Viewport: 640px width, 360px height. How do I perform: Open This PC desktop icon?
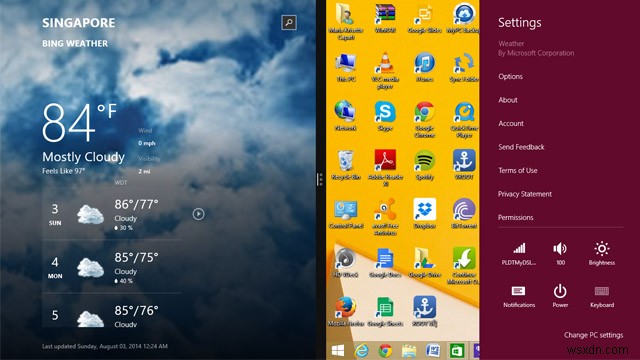[x=346, y=67]
